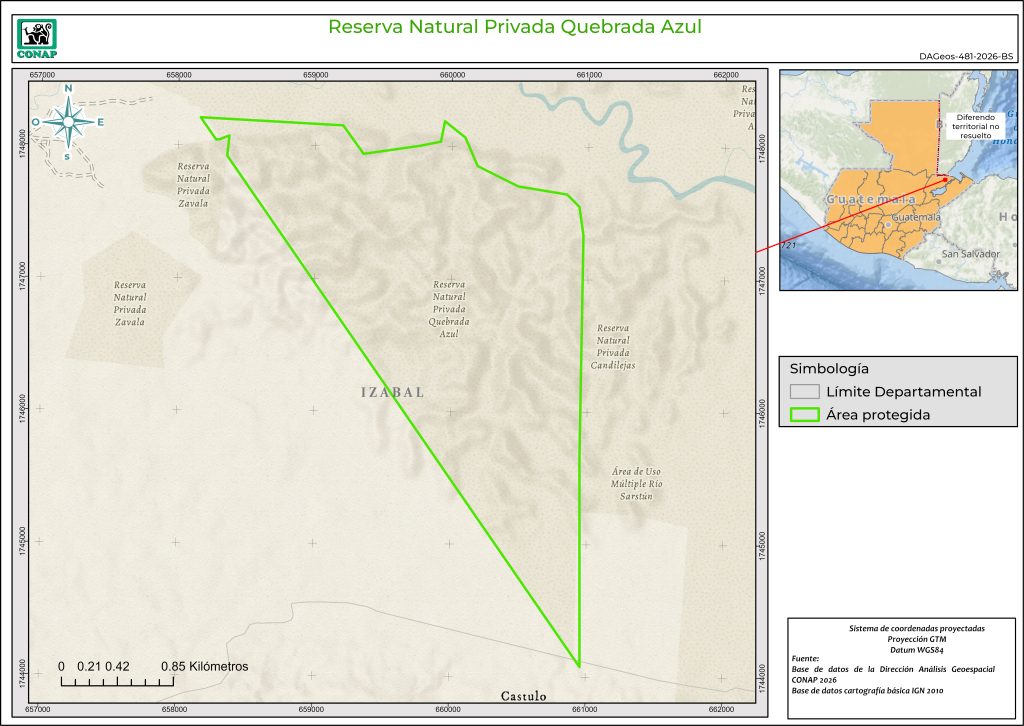
Task: Select the green Área protegida legend swatch
Action: [804, 415]
